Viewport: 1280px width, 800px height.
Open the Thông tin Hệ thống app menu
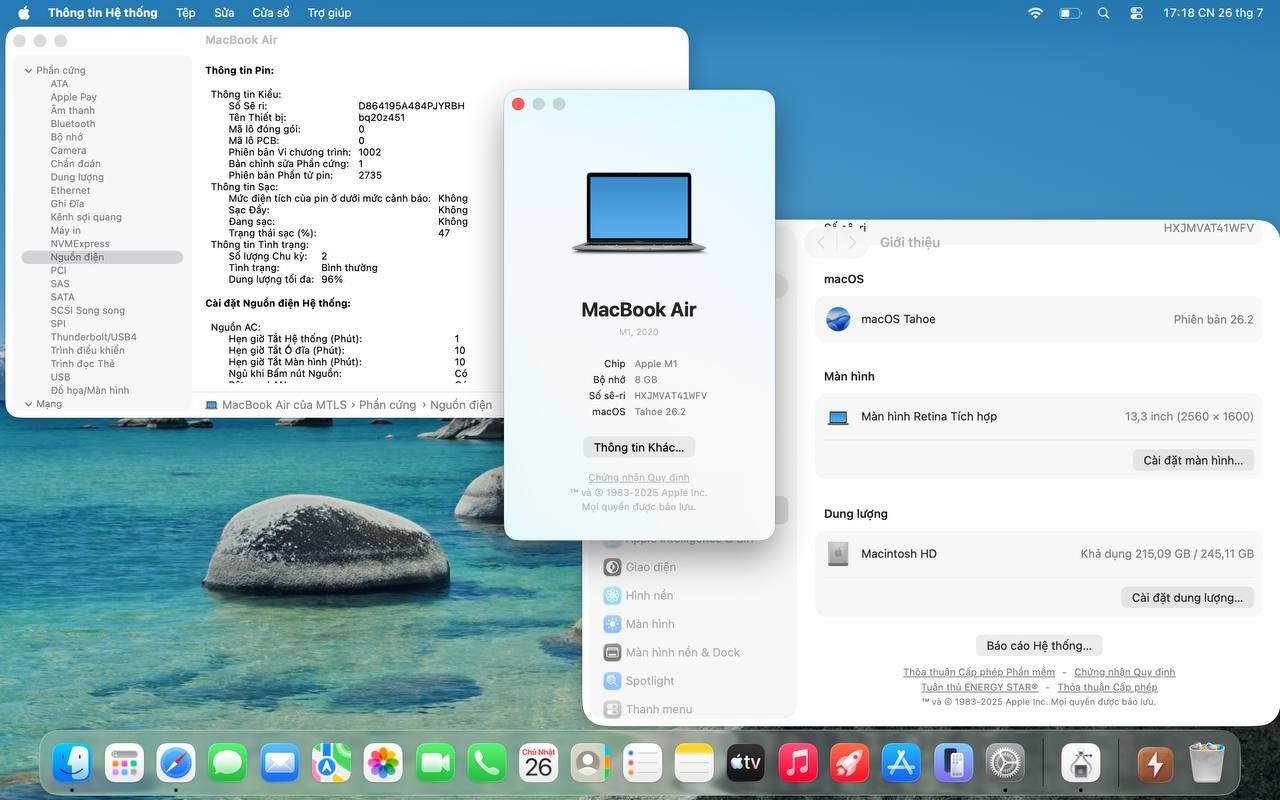[103, 13]
